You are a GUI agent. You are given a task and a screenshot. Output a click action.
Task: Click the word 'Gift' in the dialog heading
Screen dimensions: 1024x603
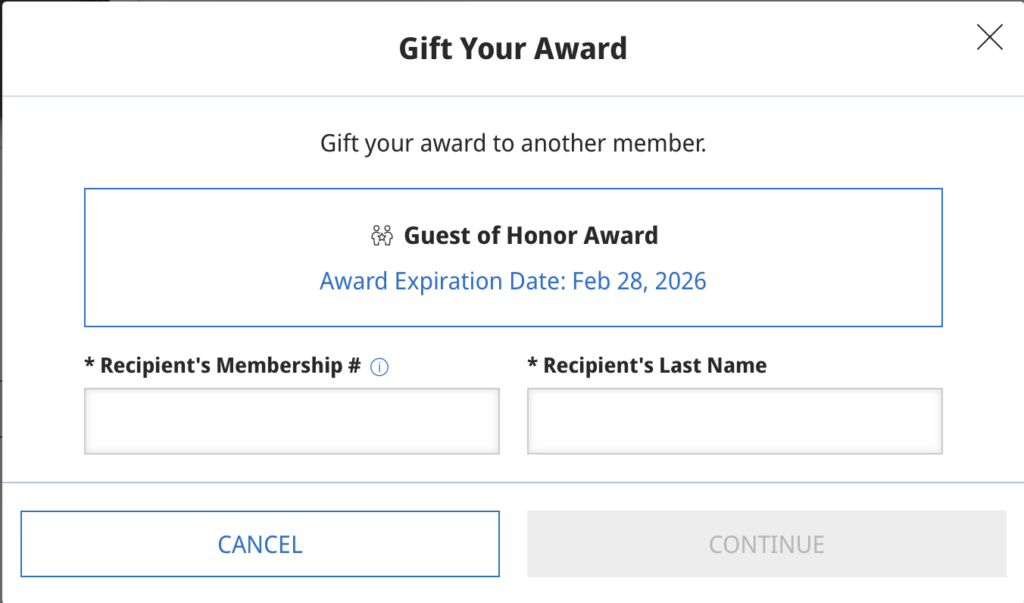[x=425, y=48]
